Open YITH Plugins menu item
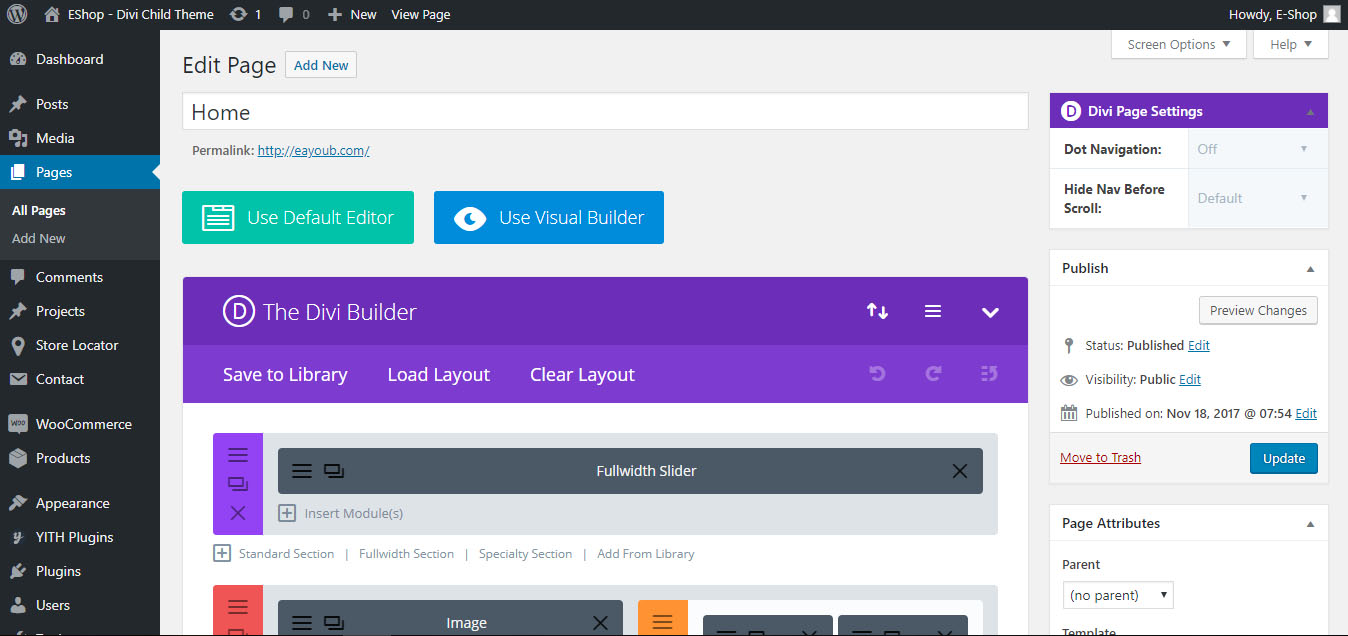 80,537
